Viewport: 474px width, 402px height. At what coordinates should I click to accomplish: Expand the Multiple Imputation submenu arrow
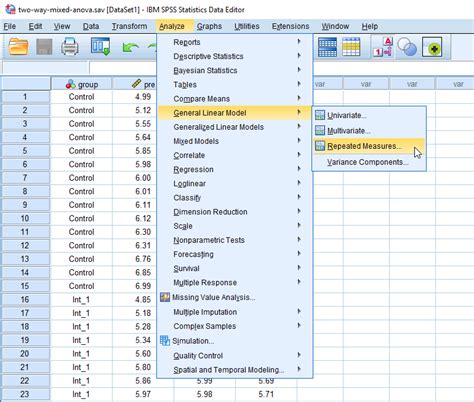coord(299,311)
